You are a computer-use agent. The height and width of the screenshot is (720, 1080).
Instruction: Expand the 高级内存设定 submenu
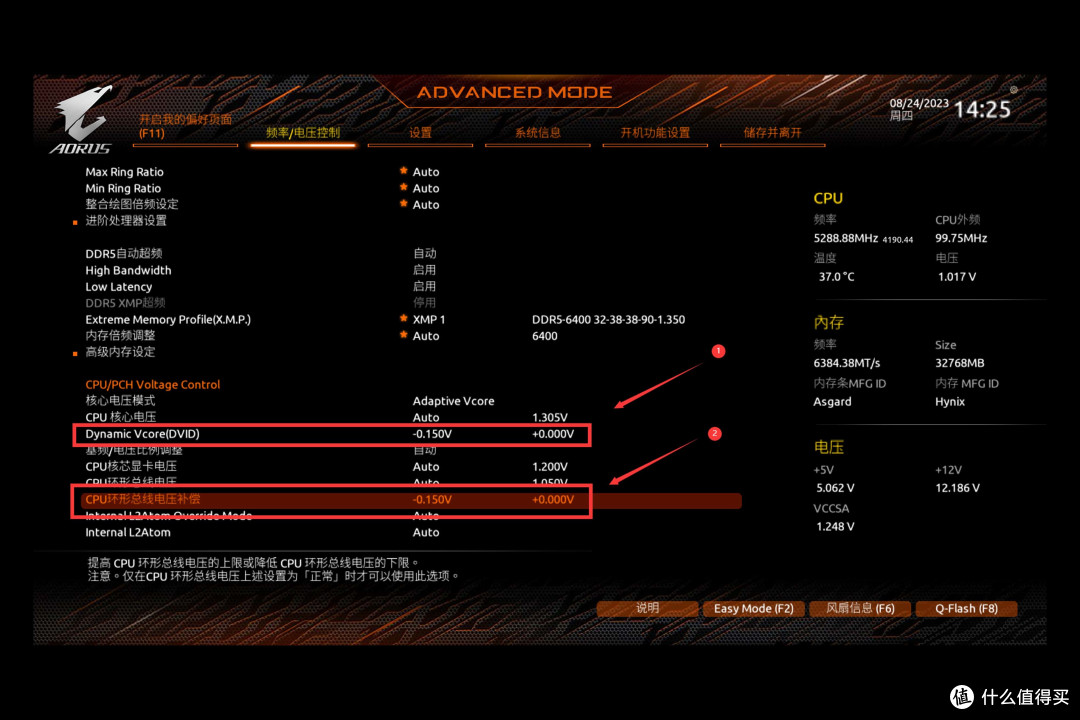120,352
